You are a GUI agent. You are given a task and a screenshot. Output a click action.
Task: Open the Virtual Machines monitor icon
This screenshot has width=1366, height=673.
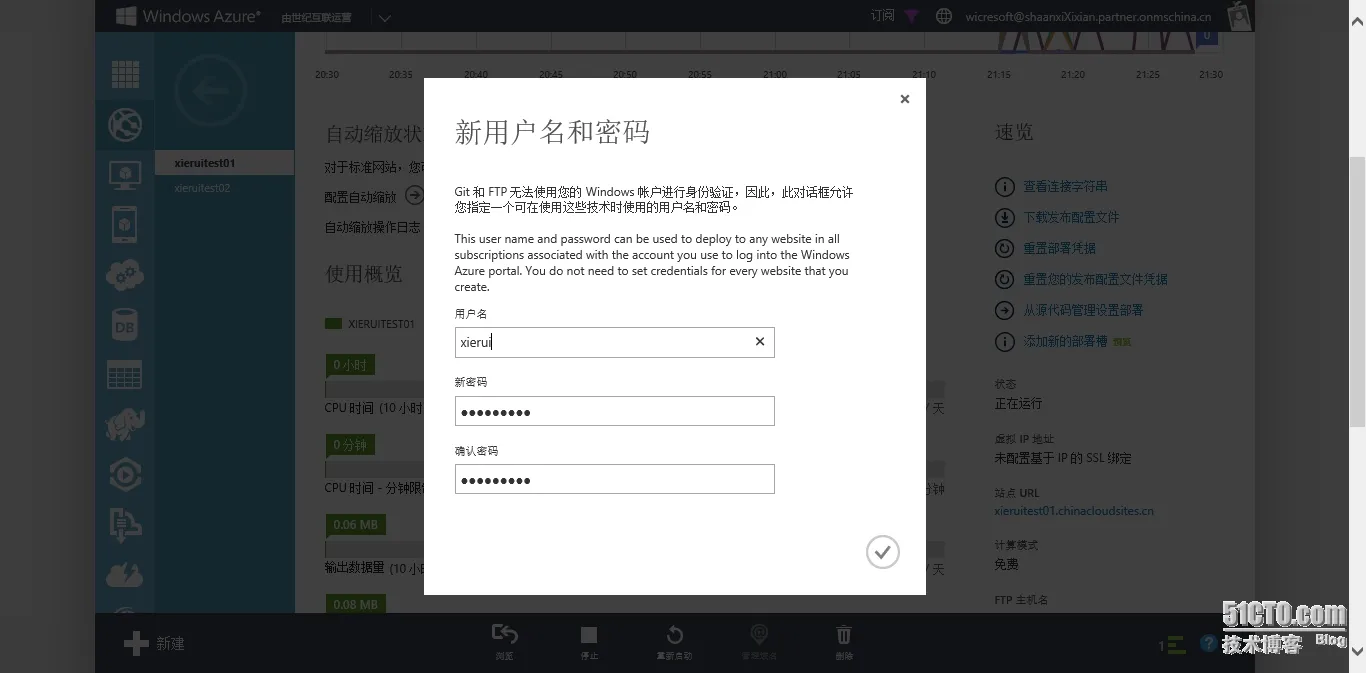point(125,175)
